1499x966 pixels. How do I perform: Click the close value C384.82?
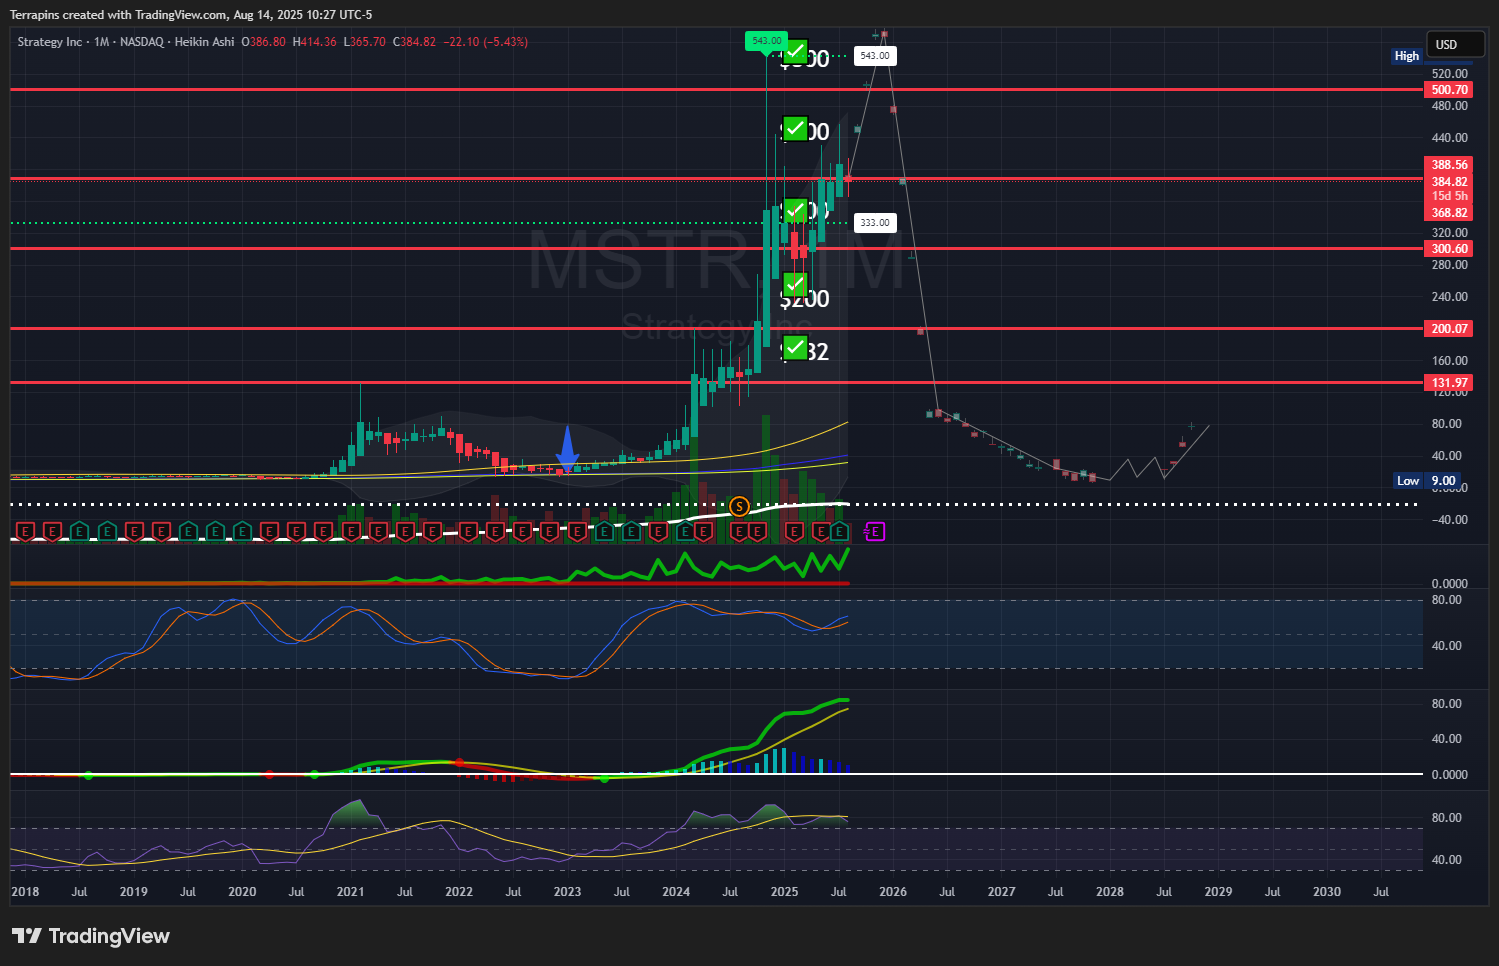click(414, 42)
